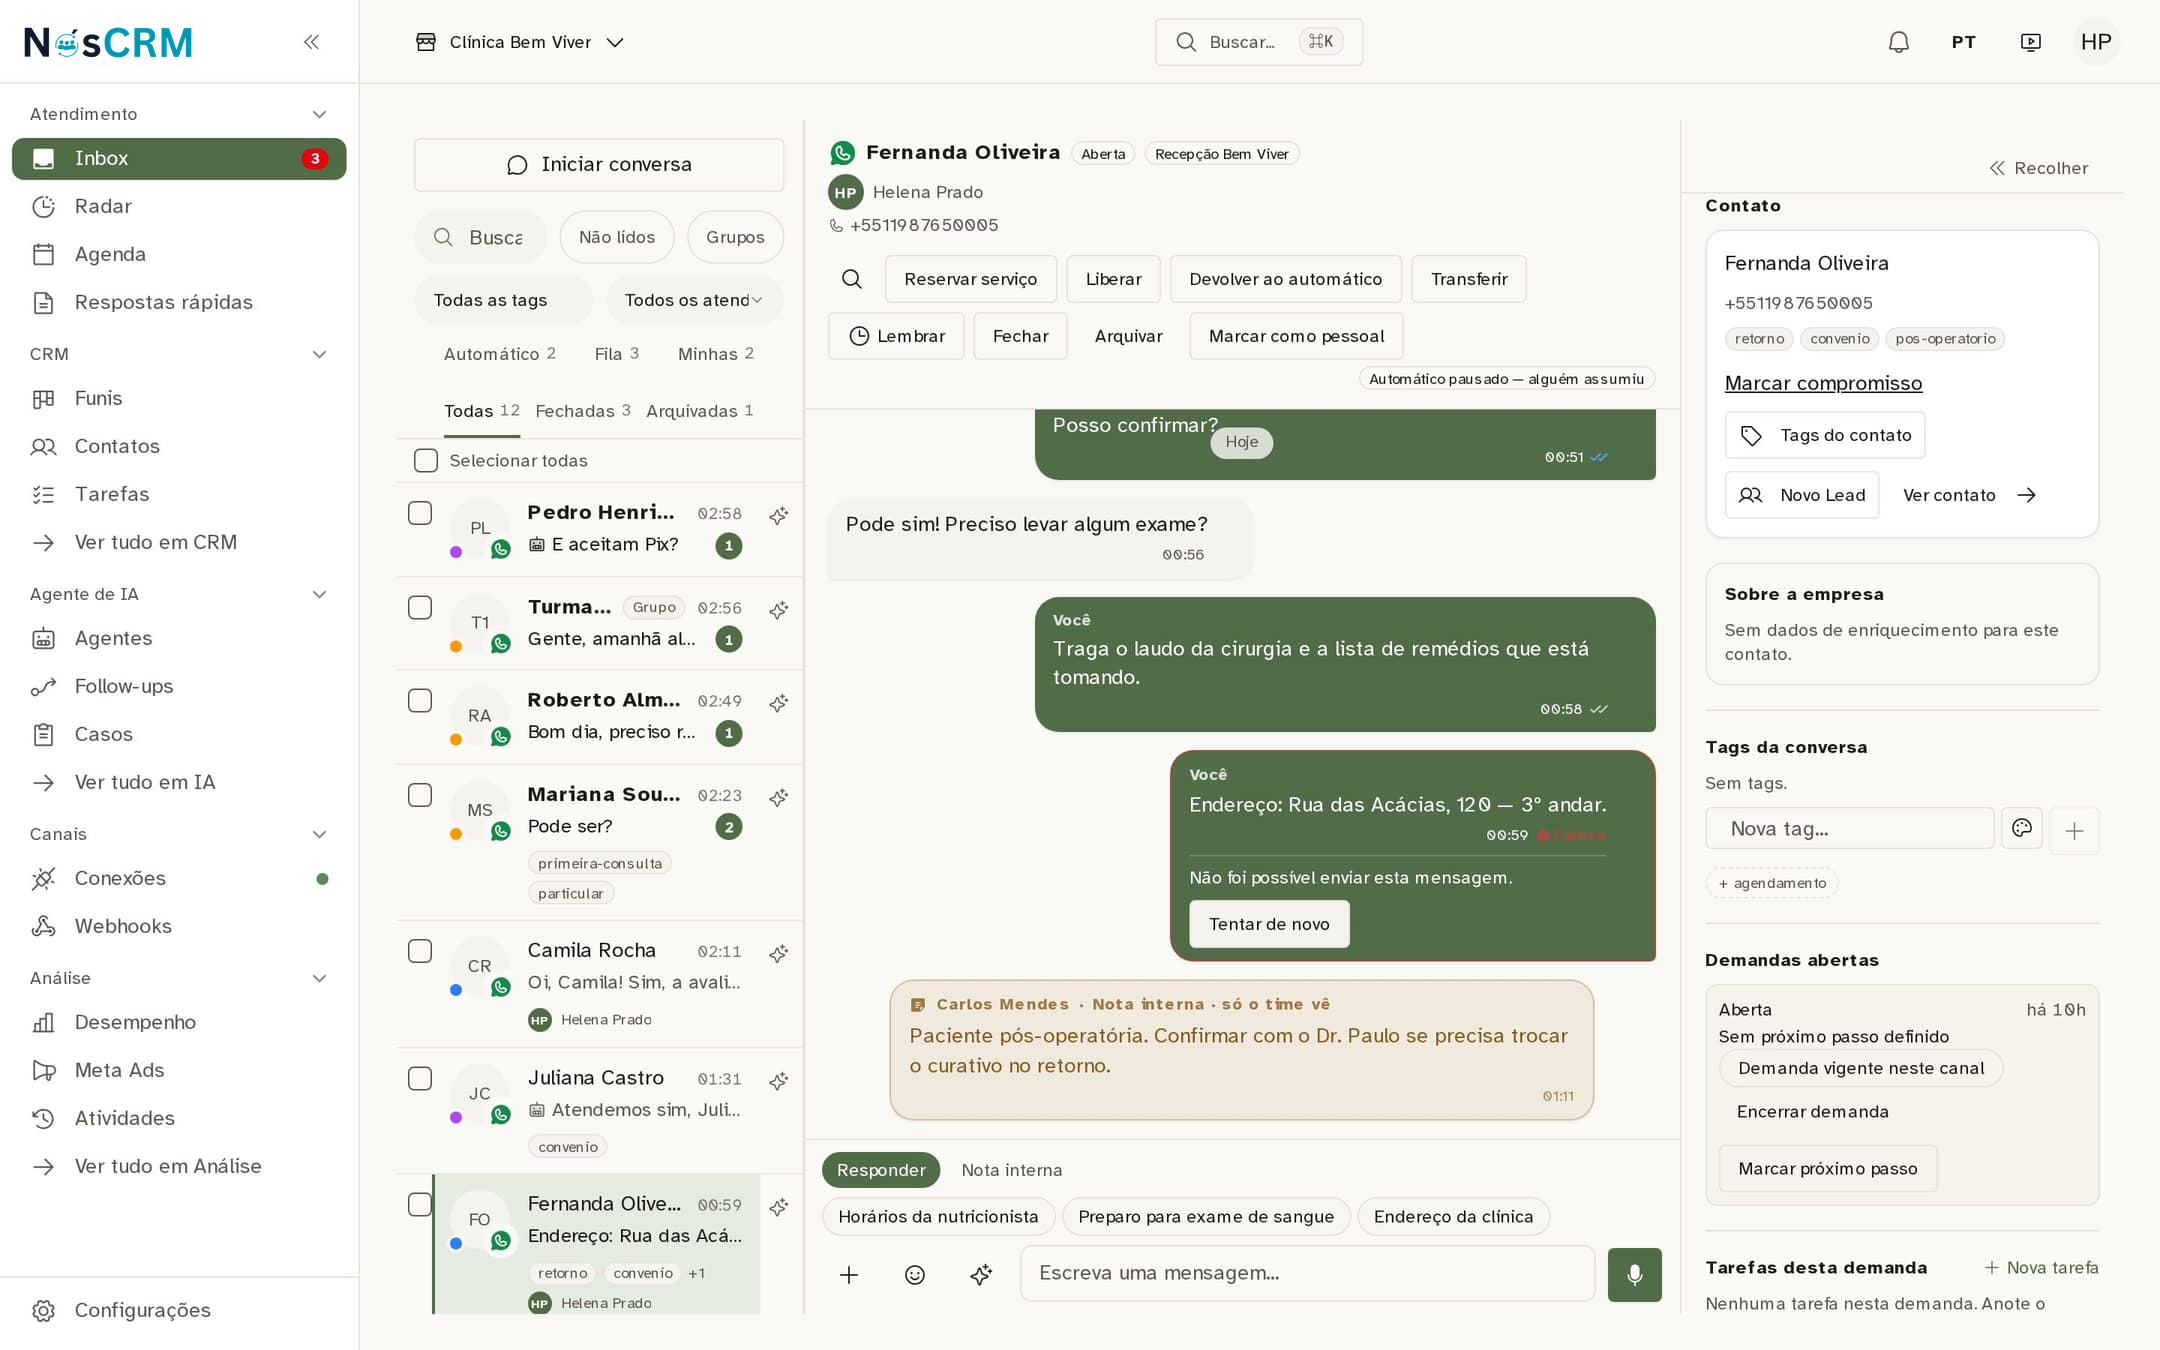Switch to Fechadas tab
2160x1350 pixels.
click(x=583, y=411)
